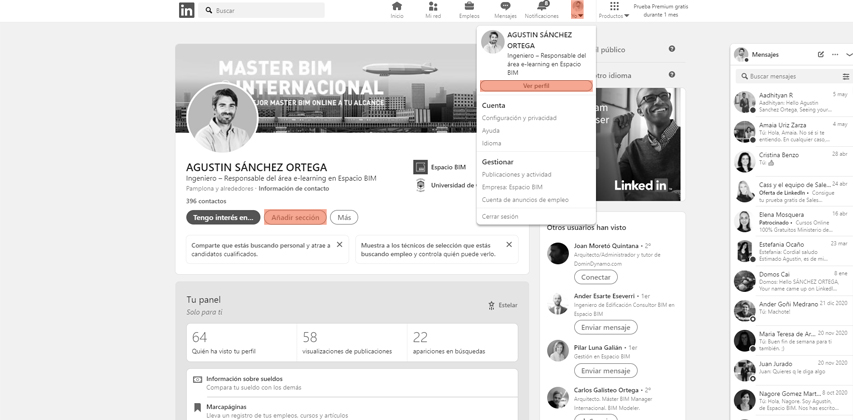The width and height of the screenshot is (853, 420).
Task: Click the compose new message icon
Action: [x=821, y=54]
